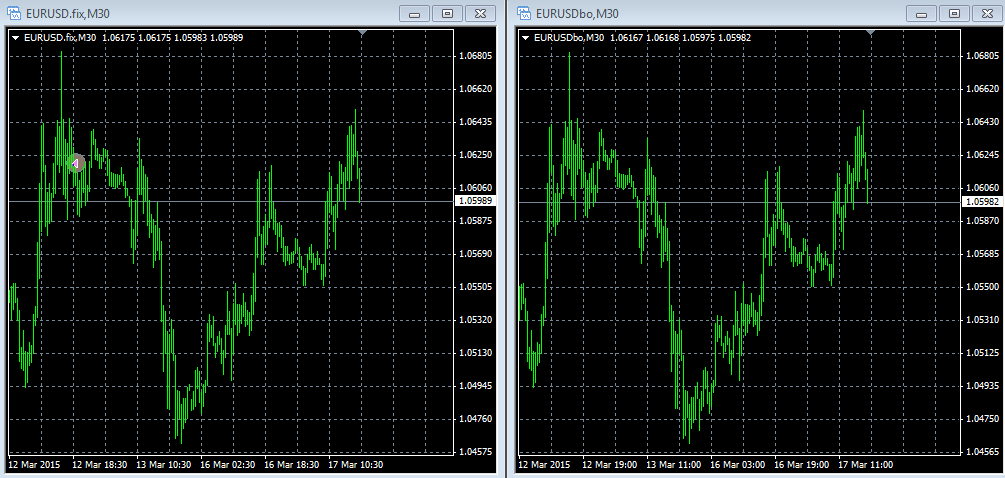Close the EURUSDbo,M30 chart window
This screenshot has height=478, width=1005.
988,13
